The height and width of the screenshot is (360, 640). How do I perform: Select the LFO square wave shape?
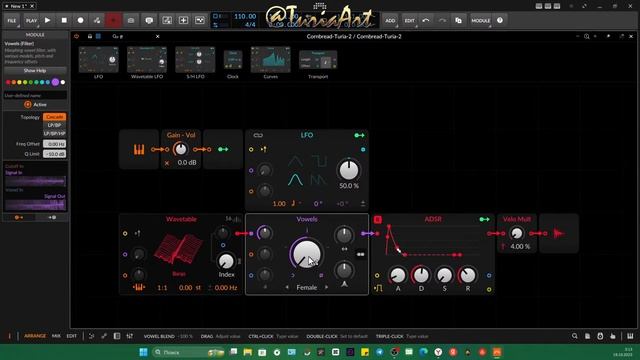coord(319,161)
